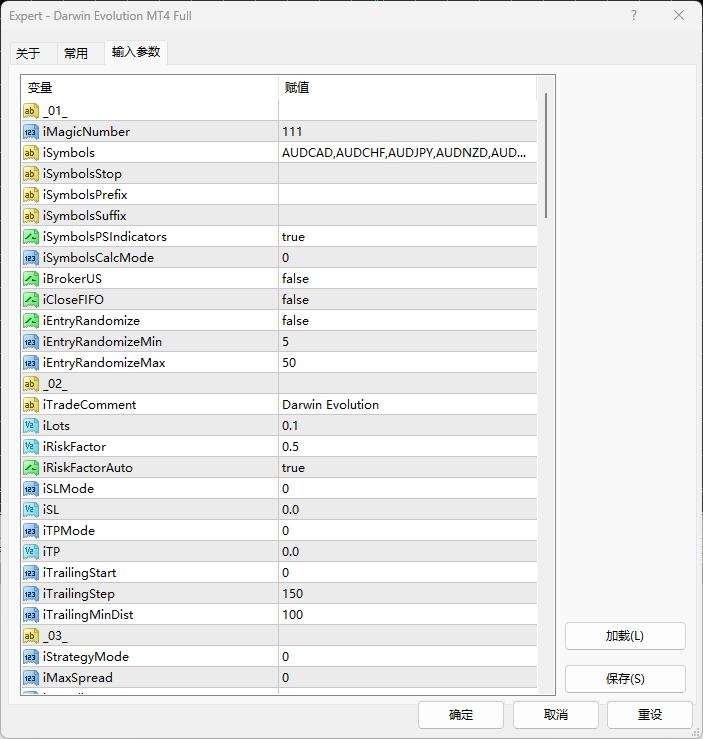Click the icon next to iSymbolsStop
The image size is (703, 739).
(31, 174)
